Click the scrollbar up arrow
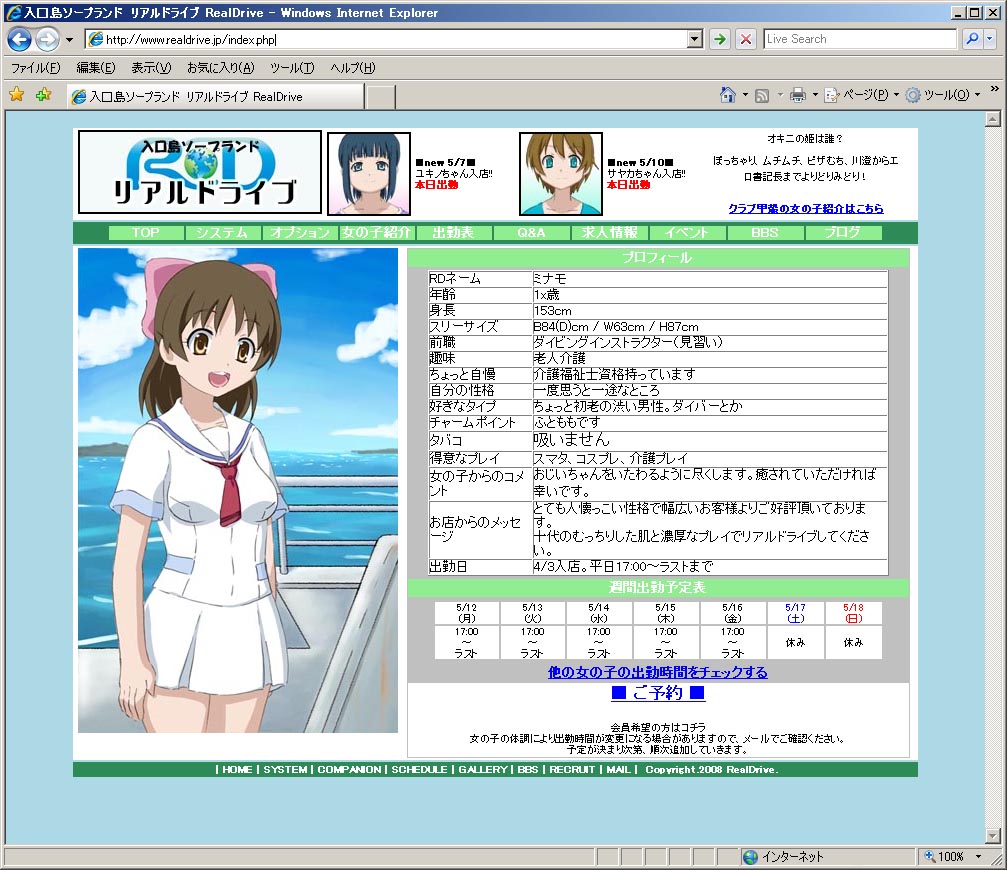The height and width of the screenshot is (870, 1007). click(993, 119)
